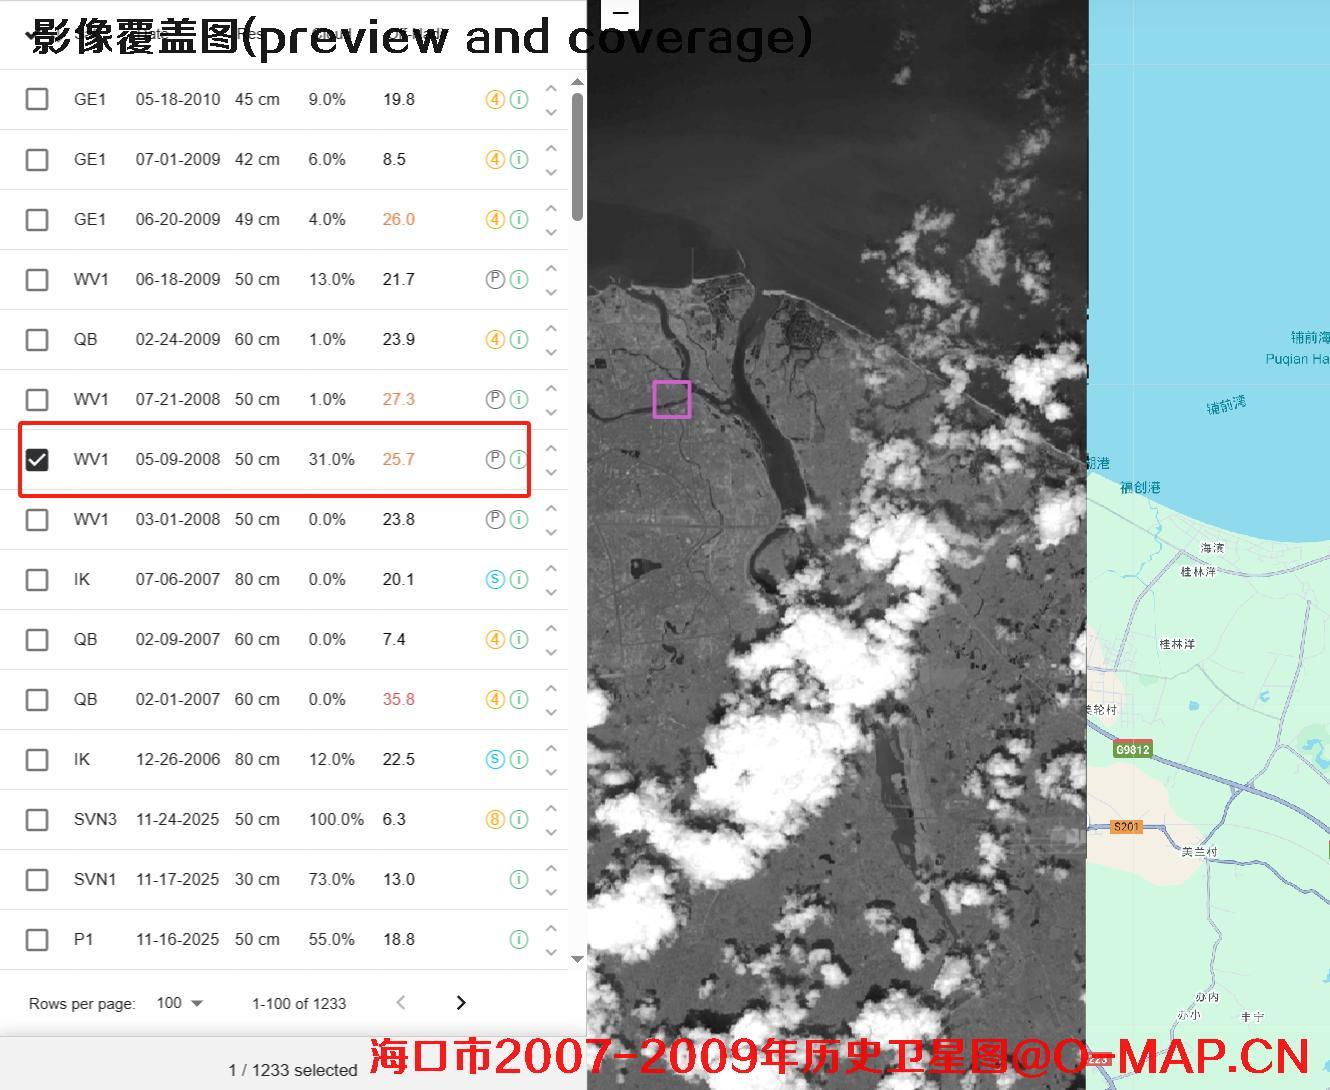Click the cloud value 35.8 on QB 02-01-2007

399,699
